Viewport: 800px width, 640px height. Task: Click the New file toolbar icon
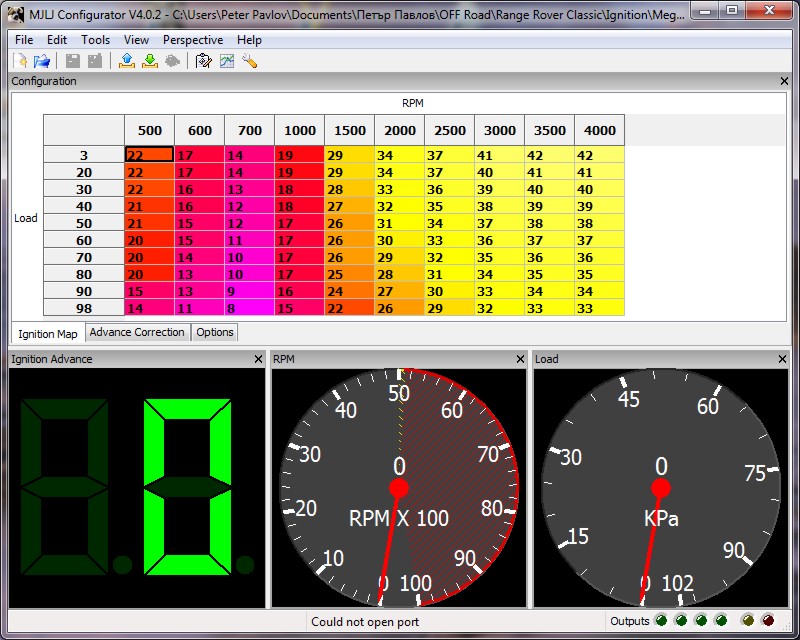coord(22,61)
